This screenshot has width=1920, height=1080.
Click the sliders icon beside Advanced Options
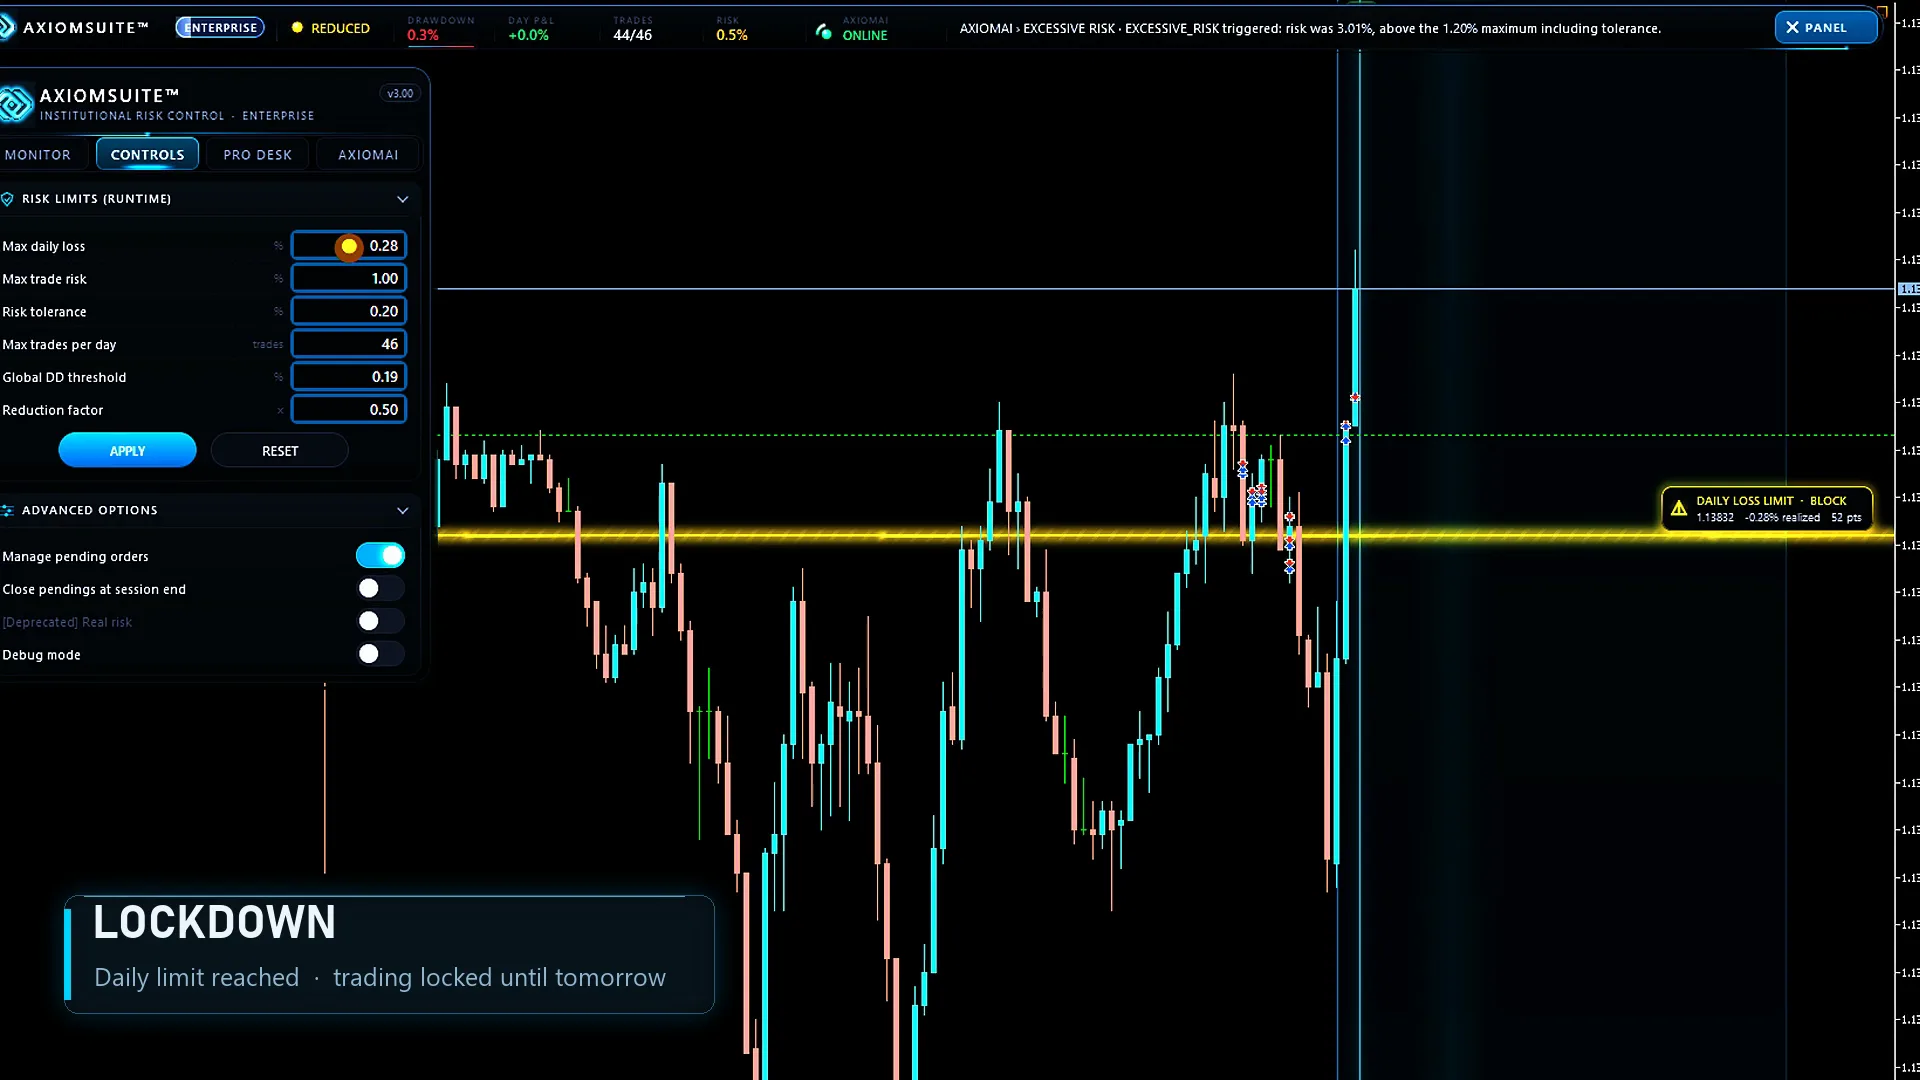pyautogui.click(x=7, y=510)
